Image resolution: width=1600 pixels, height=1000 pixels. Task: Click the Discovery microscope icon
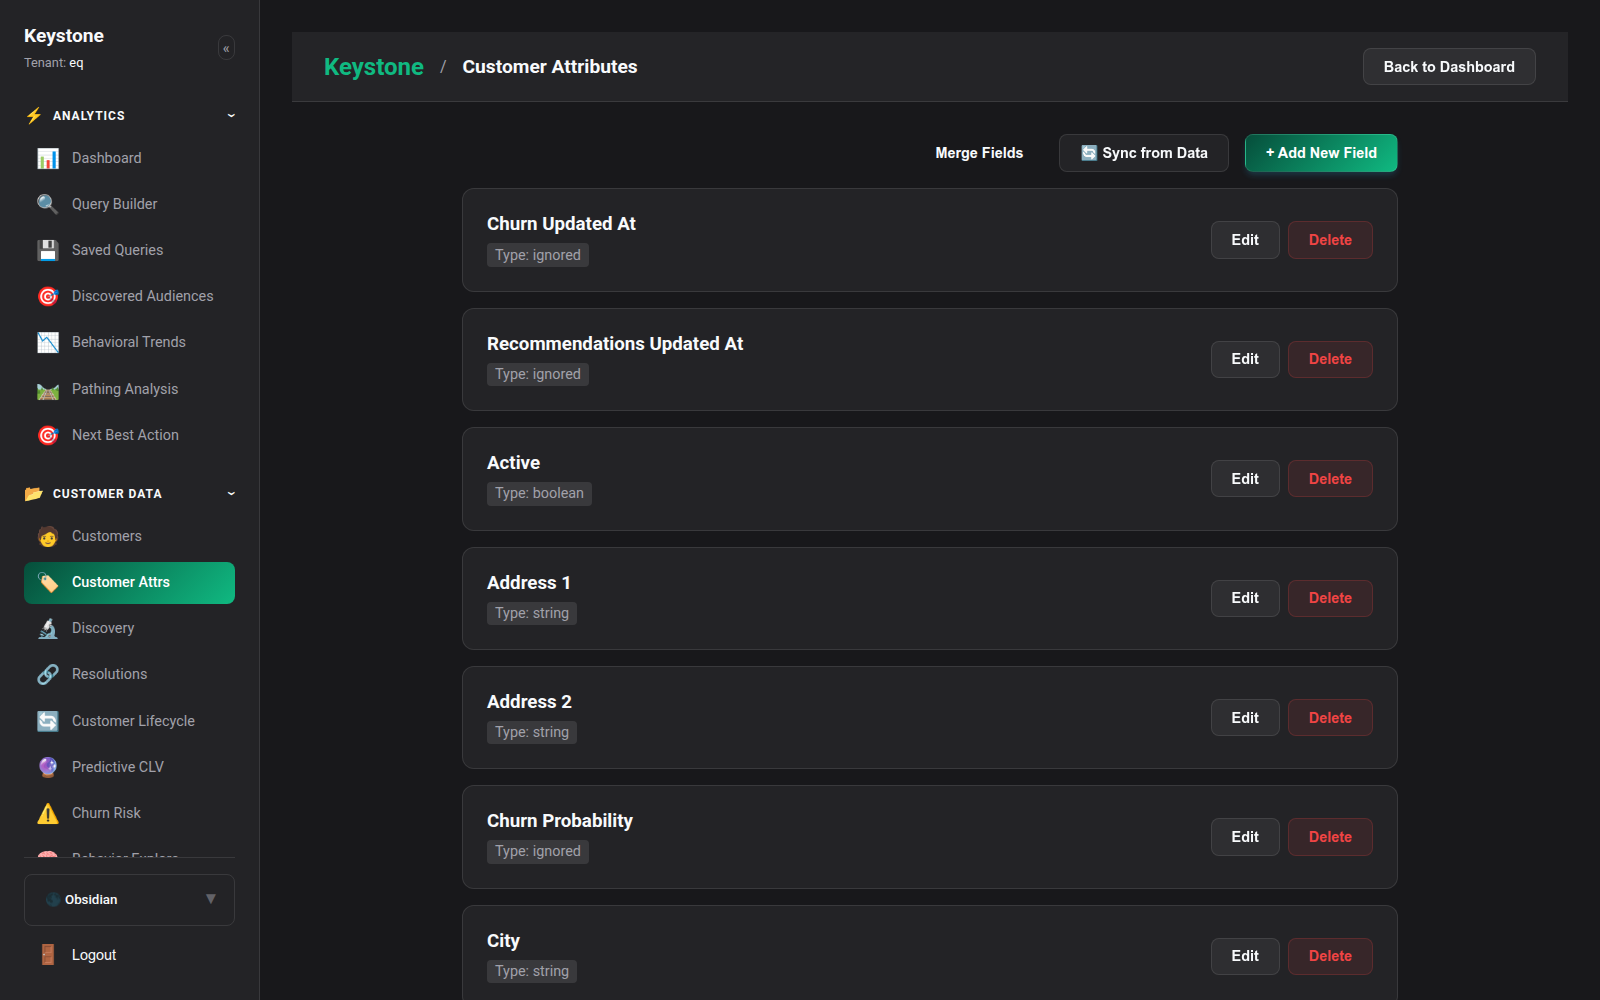(48, 628)
